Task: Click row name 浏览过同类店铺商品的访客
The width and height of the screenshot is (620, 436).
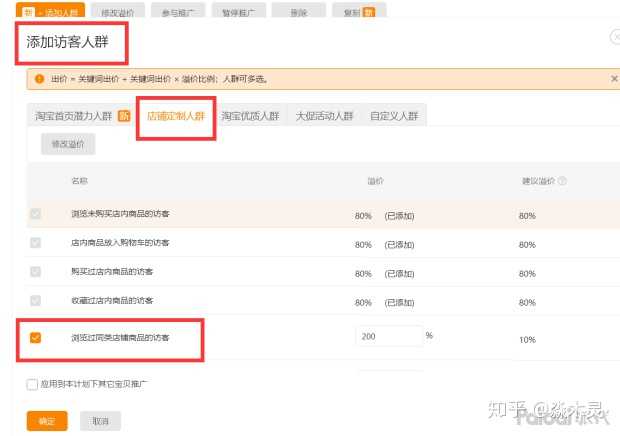Action: [x=120, y=338]
